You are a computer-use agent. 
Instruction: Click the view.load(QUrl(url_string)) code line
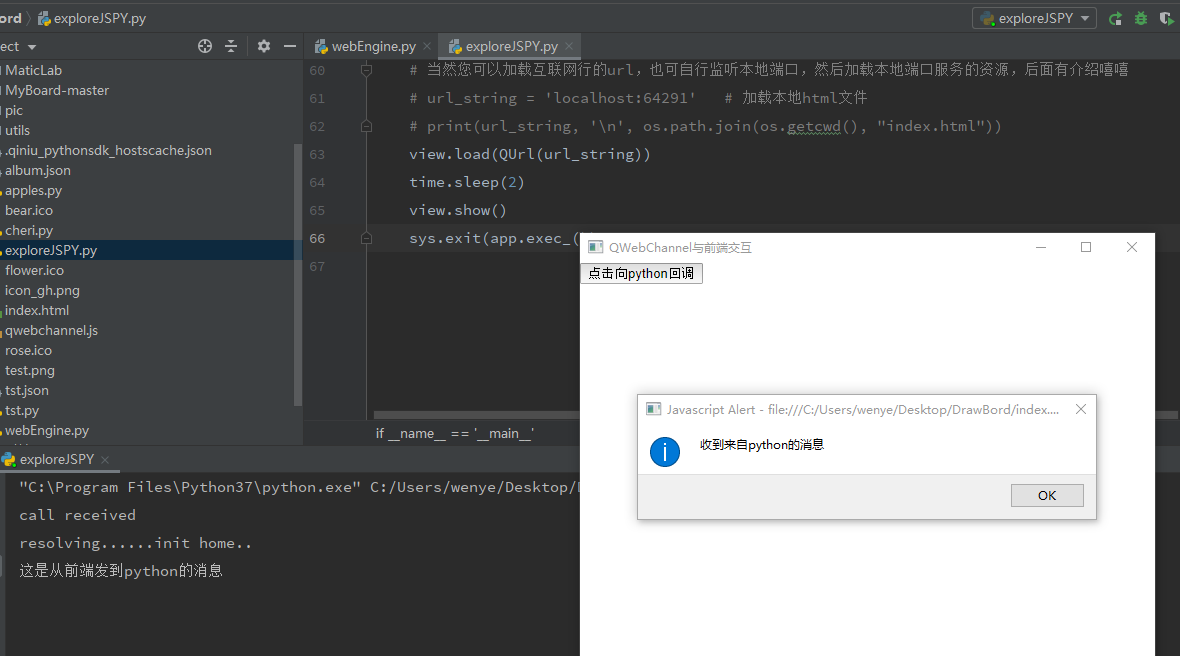click(x=530, y=154)
